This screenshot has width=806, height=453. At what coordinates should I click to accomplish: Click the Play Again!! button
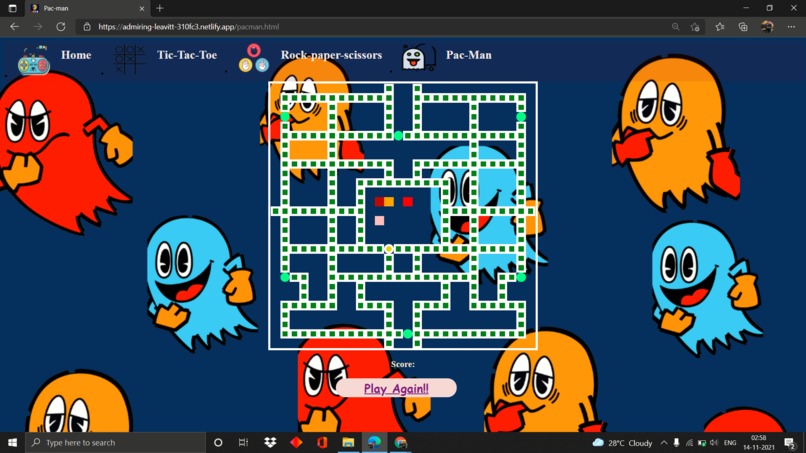[396, 388]
